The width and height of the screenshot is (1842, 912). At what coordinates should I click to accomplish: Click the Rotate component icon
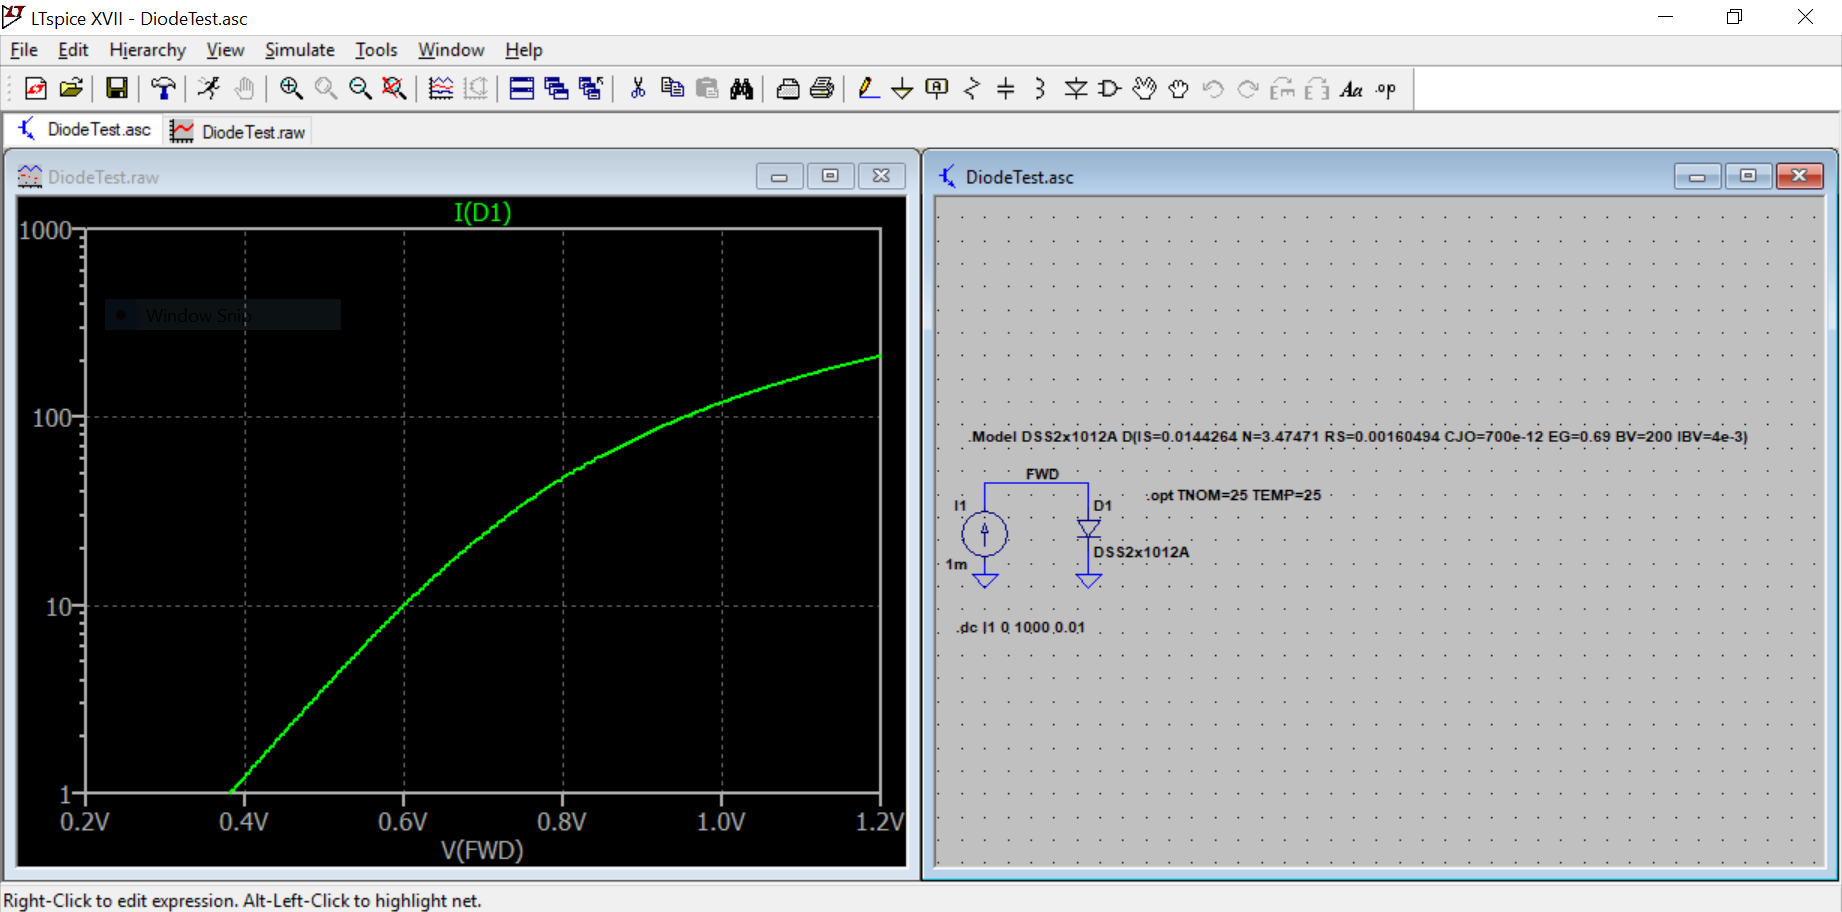coord(1283,89)
